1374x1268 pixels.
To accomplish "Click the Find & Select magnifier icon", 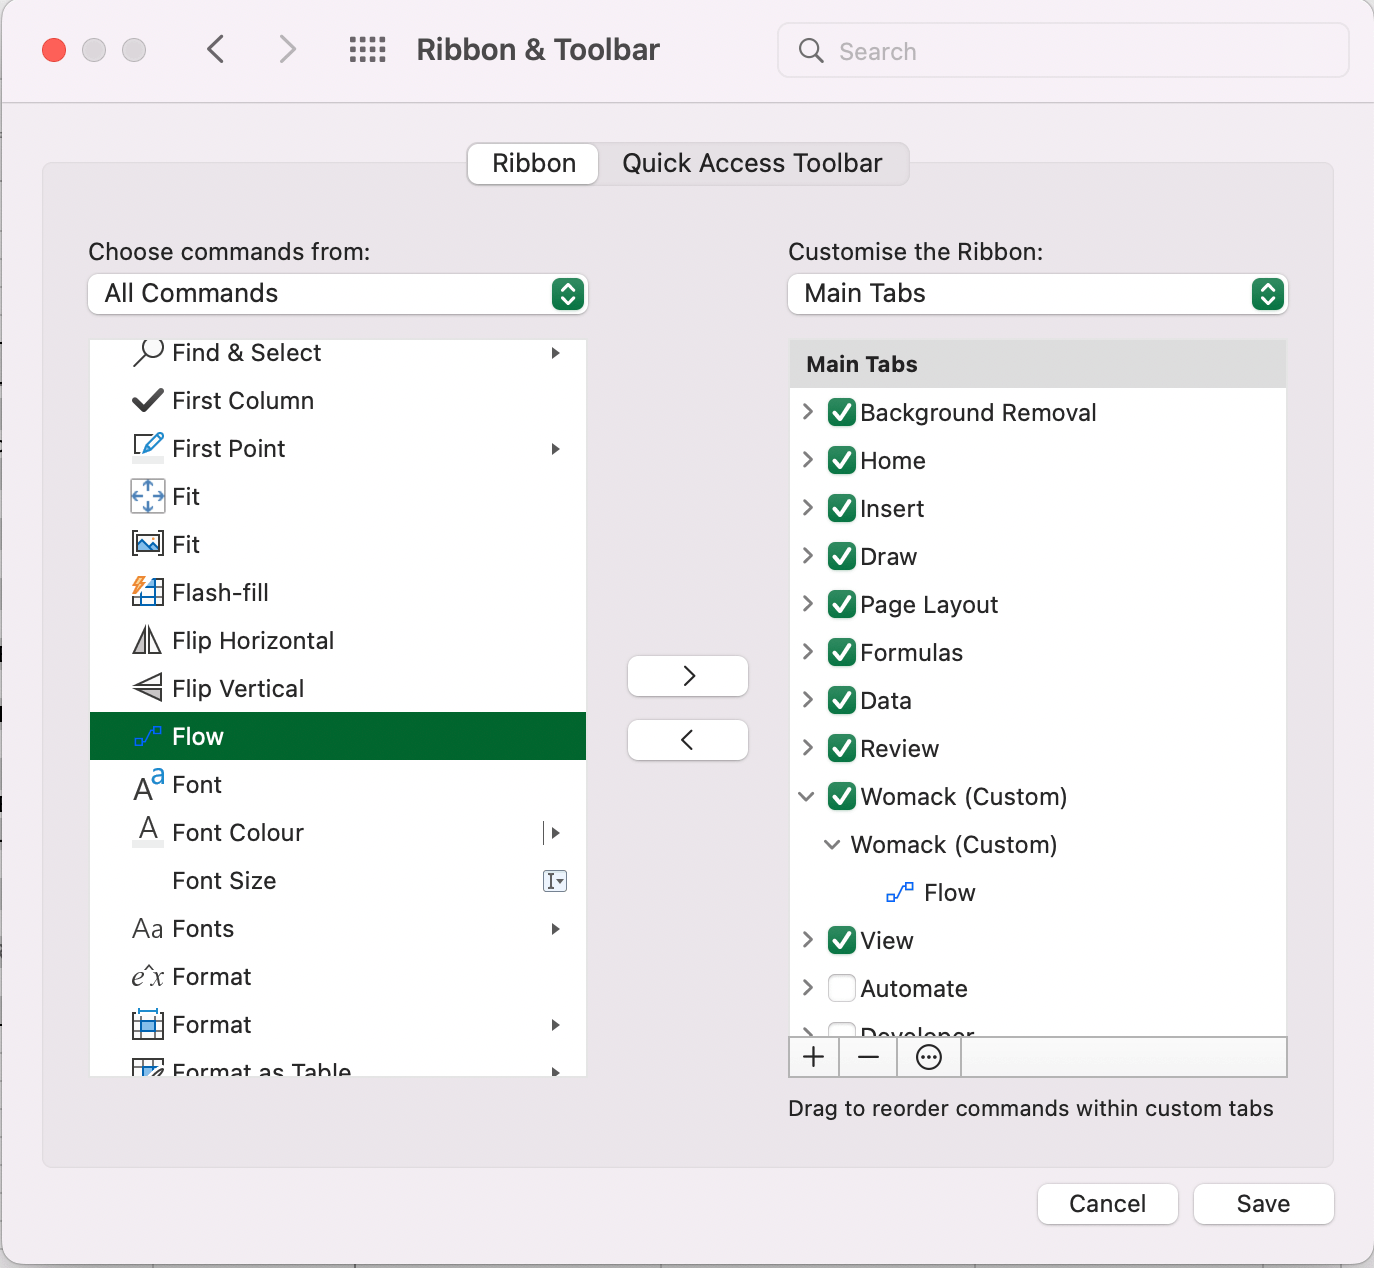I will [x=148, y=352].
